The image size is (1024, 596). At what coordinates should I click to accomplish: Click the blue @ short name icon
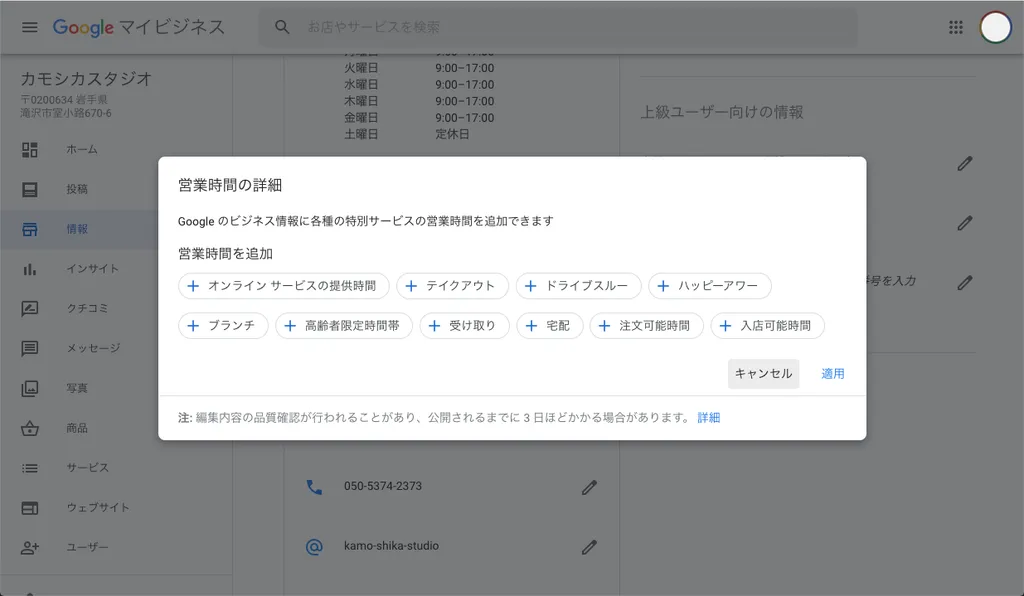coord(314,546)
